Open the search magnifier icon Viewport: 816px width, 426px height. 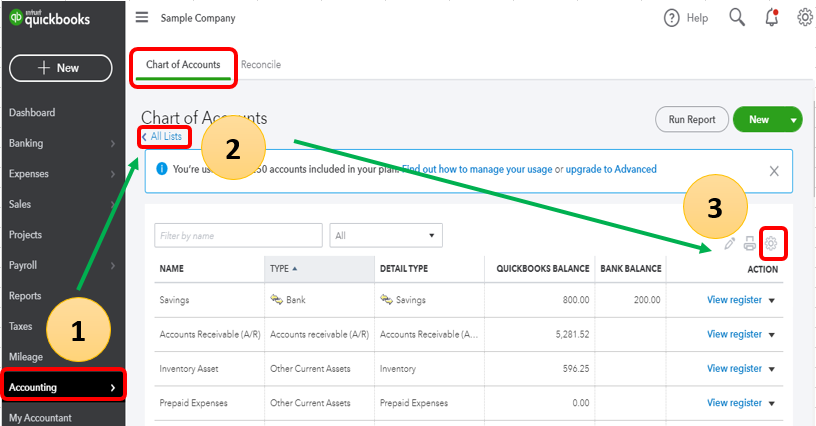737,18
